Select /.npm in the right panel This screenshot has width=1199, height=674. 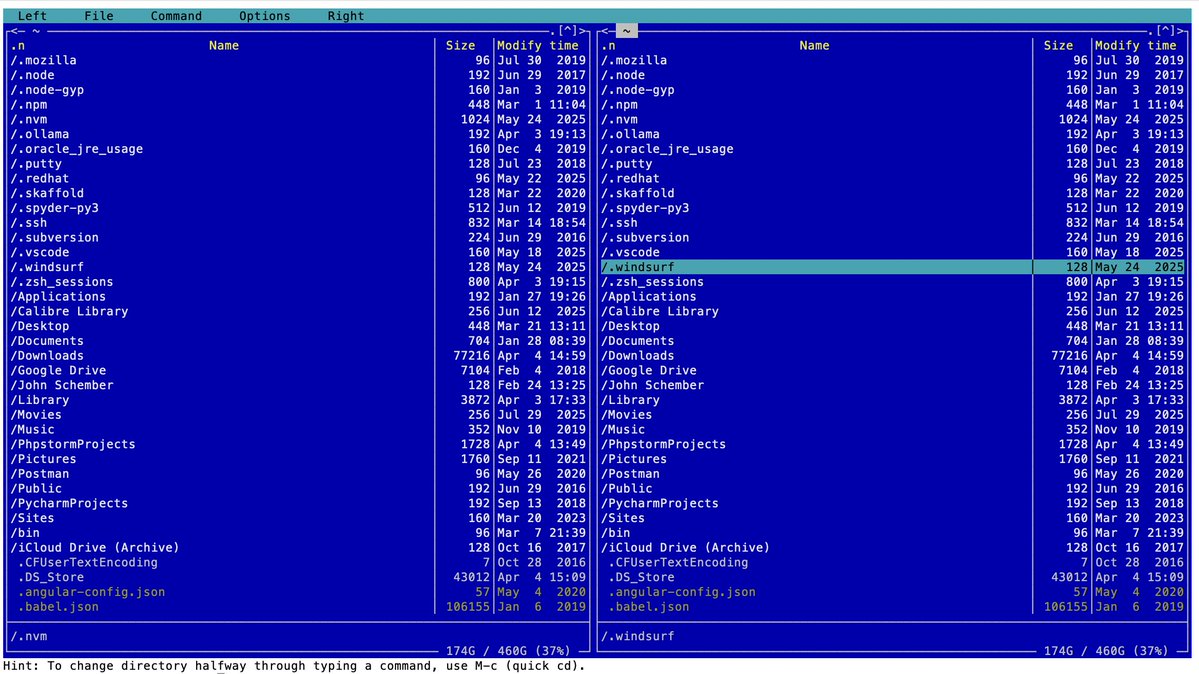coord(892,105)
